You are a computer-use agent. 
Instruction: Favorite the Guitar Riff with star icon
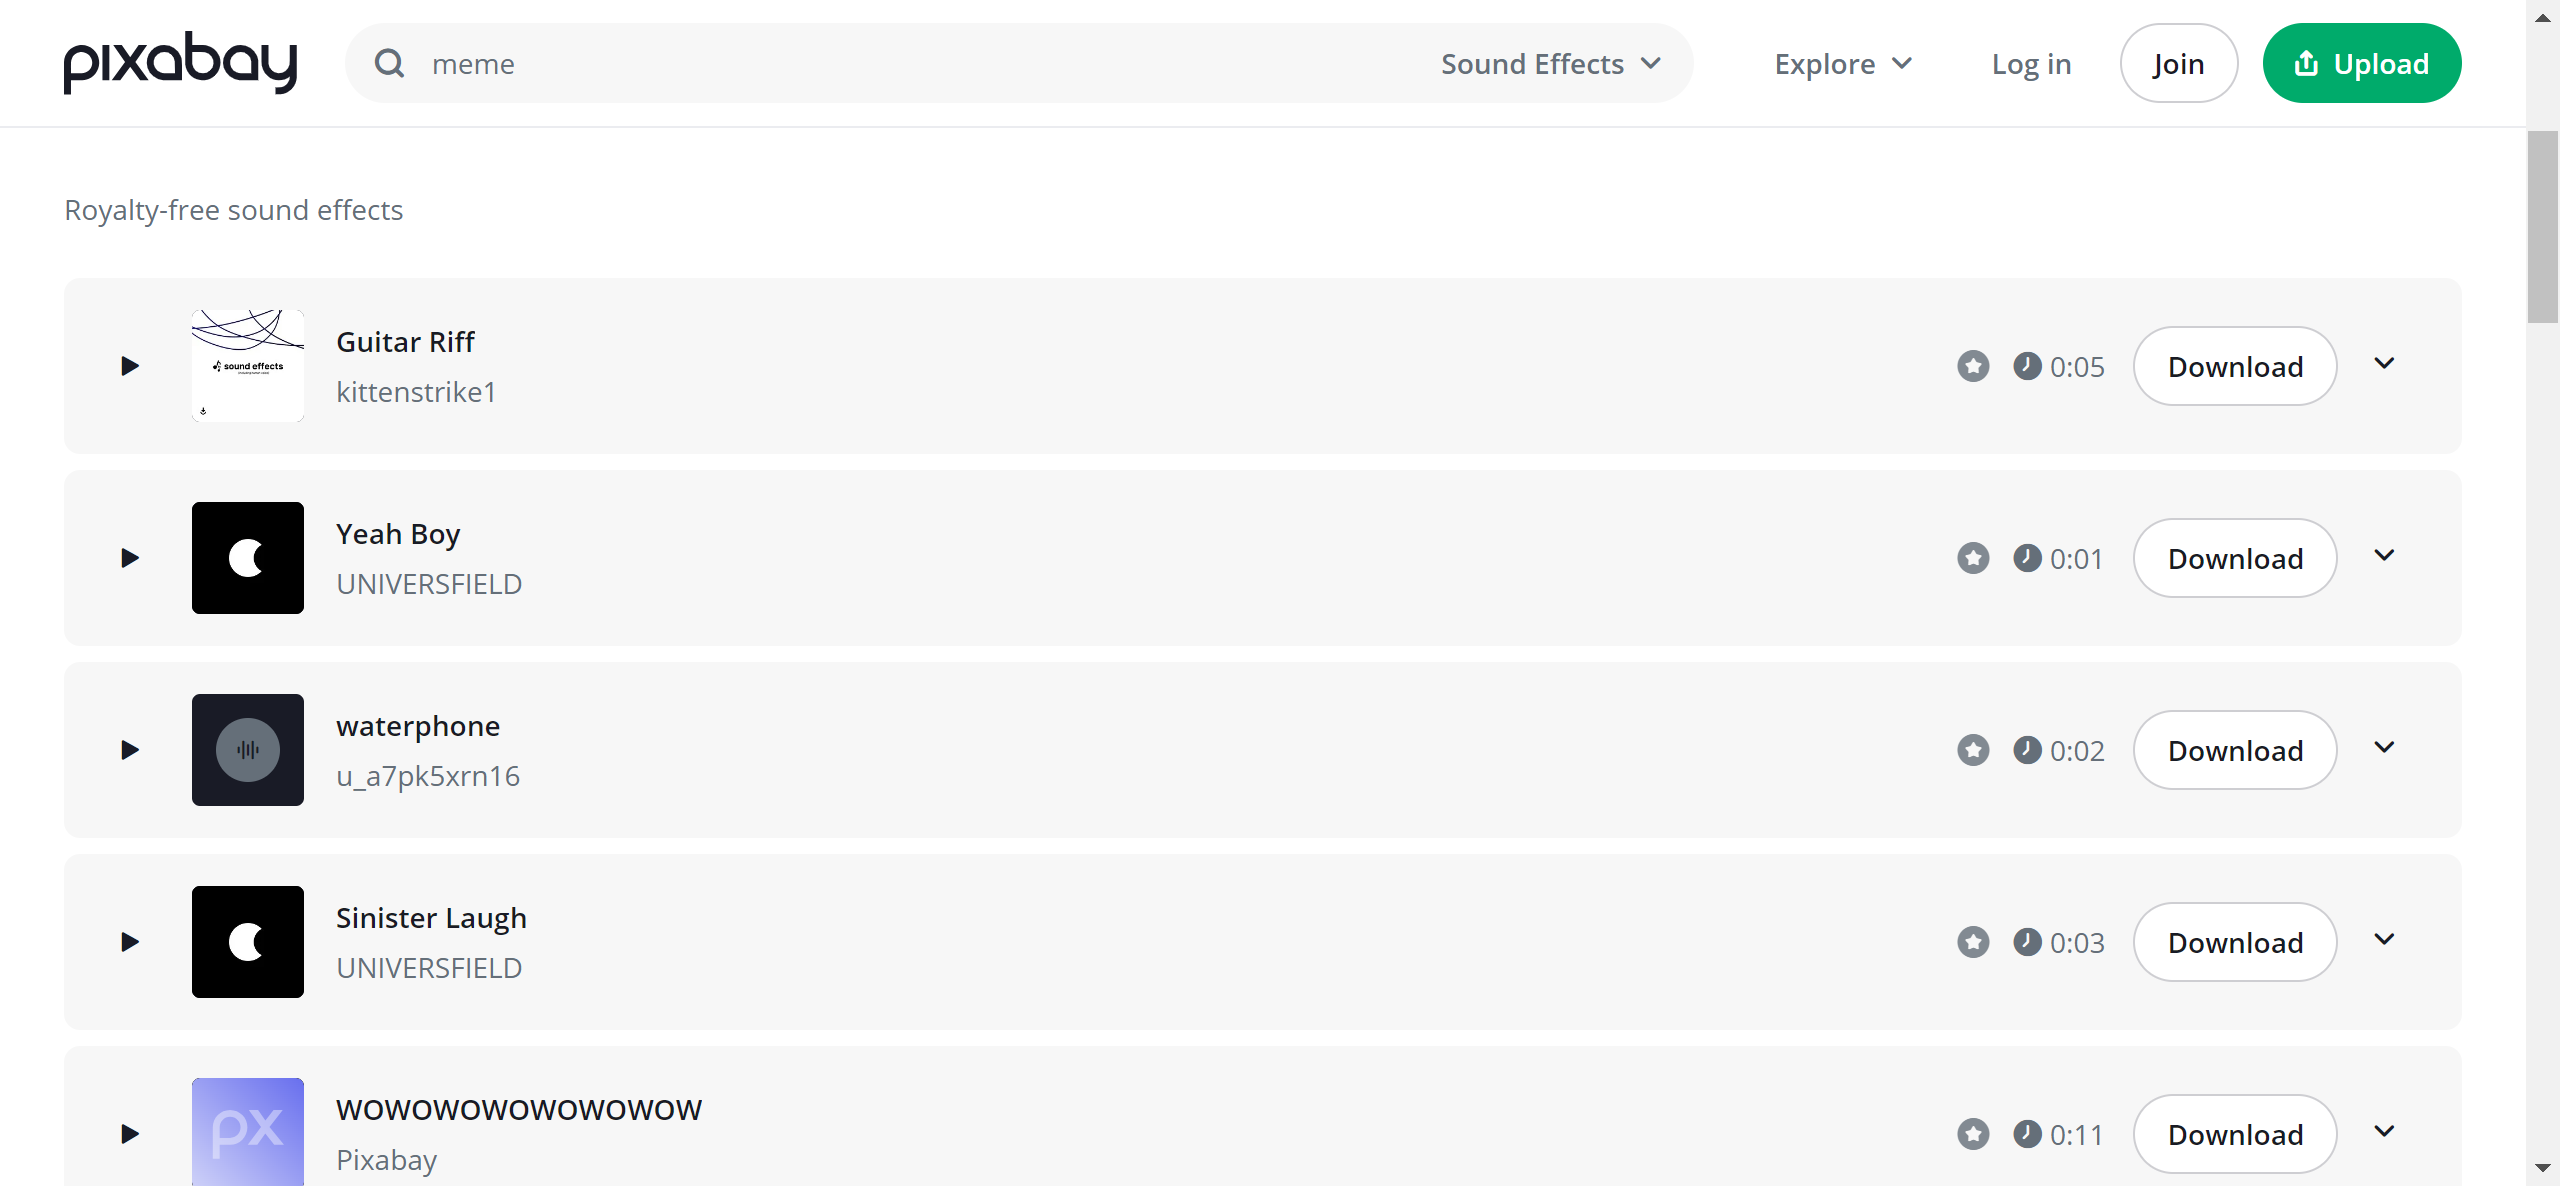click(x=1973, y=366)
